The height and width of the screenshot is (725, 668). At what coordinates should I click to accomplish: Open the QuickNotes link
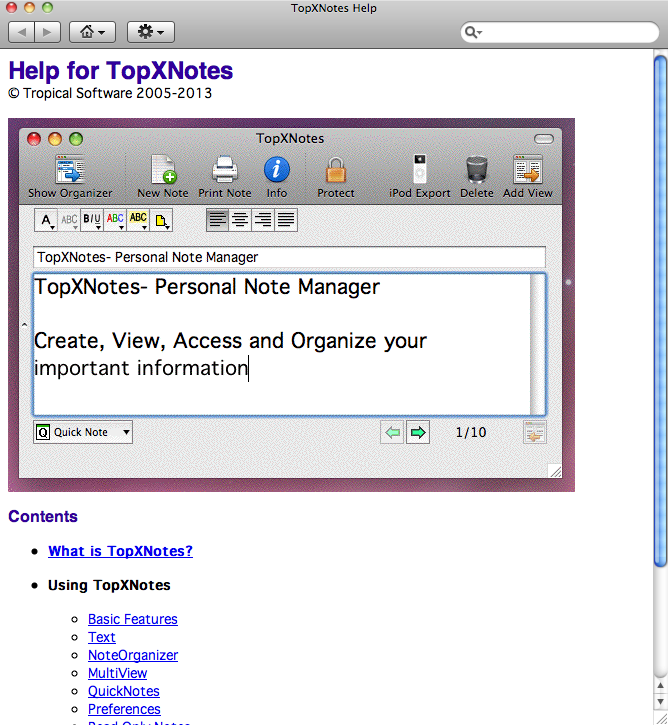[x=124, y=691]
